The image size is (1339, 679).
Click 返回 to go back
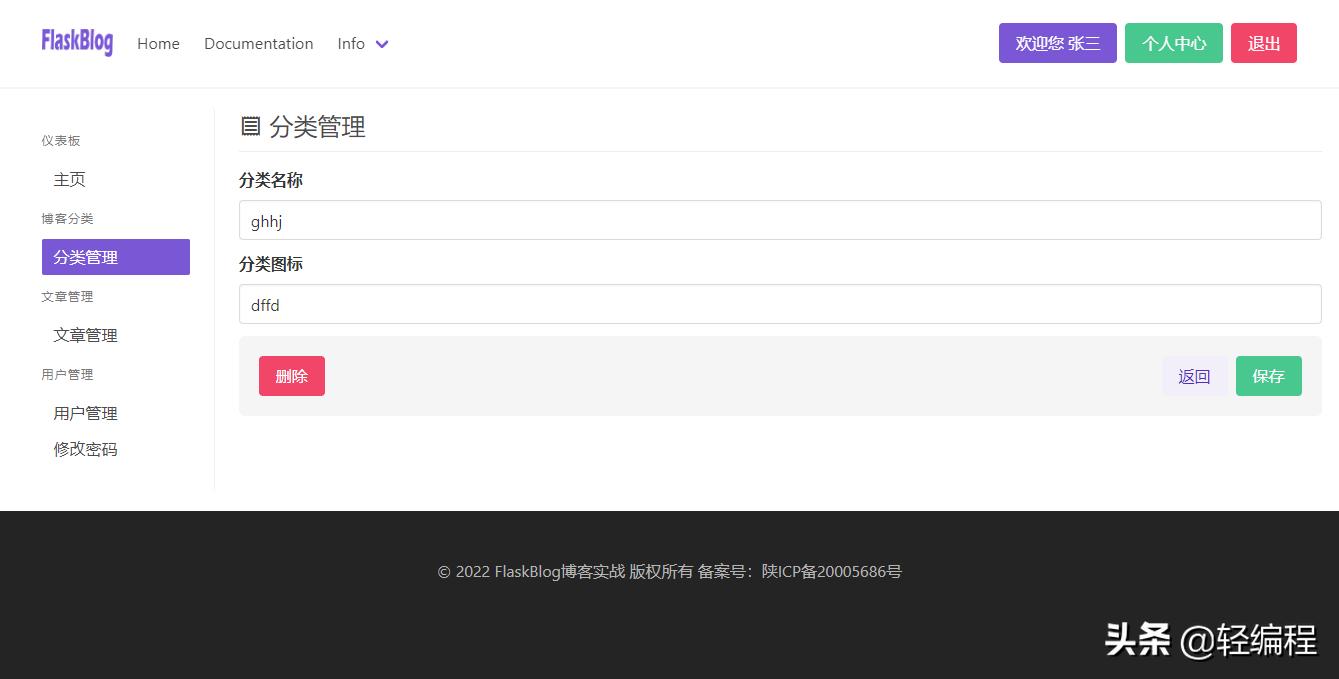click(1194, 376)
